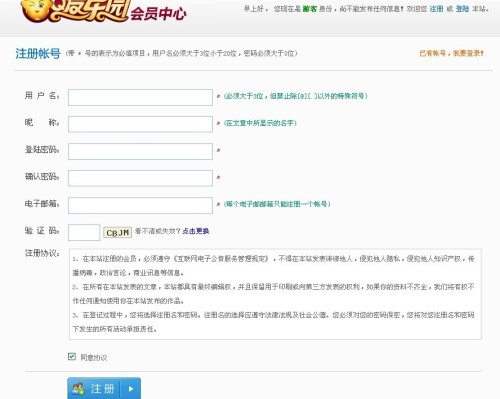Toggle the 同意协议 agreement checkbox

(72, 357)
